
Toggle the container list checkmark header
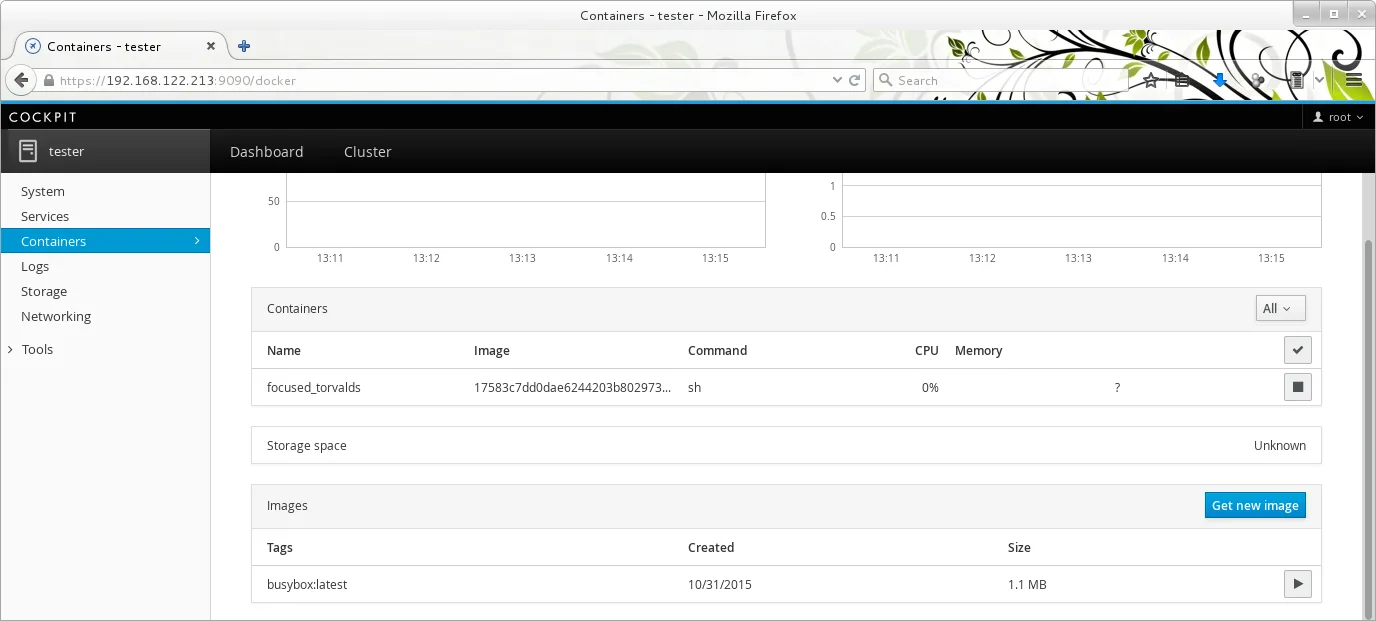click(1297, 350)
